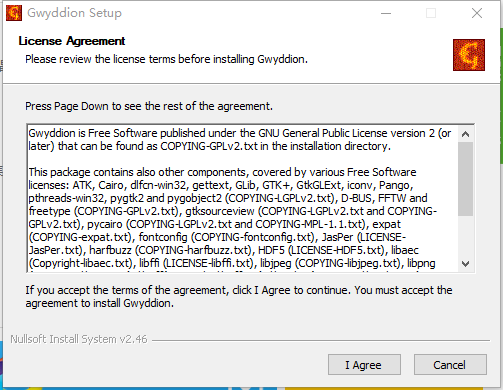The height and width of the screenshot is (390, 503).
Task: Click the greyed-out maximize button
Action: (x=431, y=13)
